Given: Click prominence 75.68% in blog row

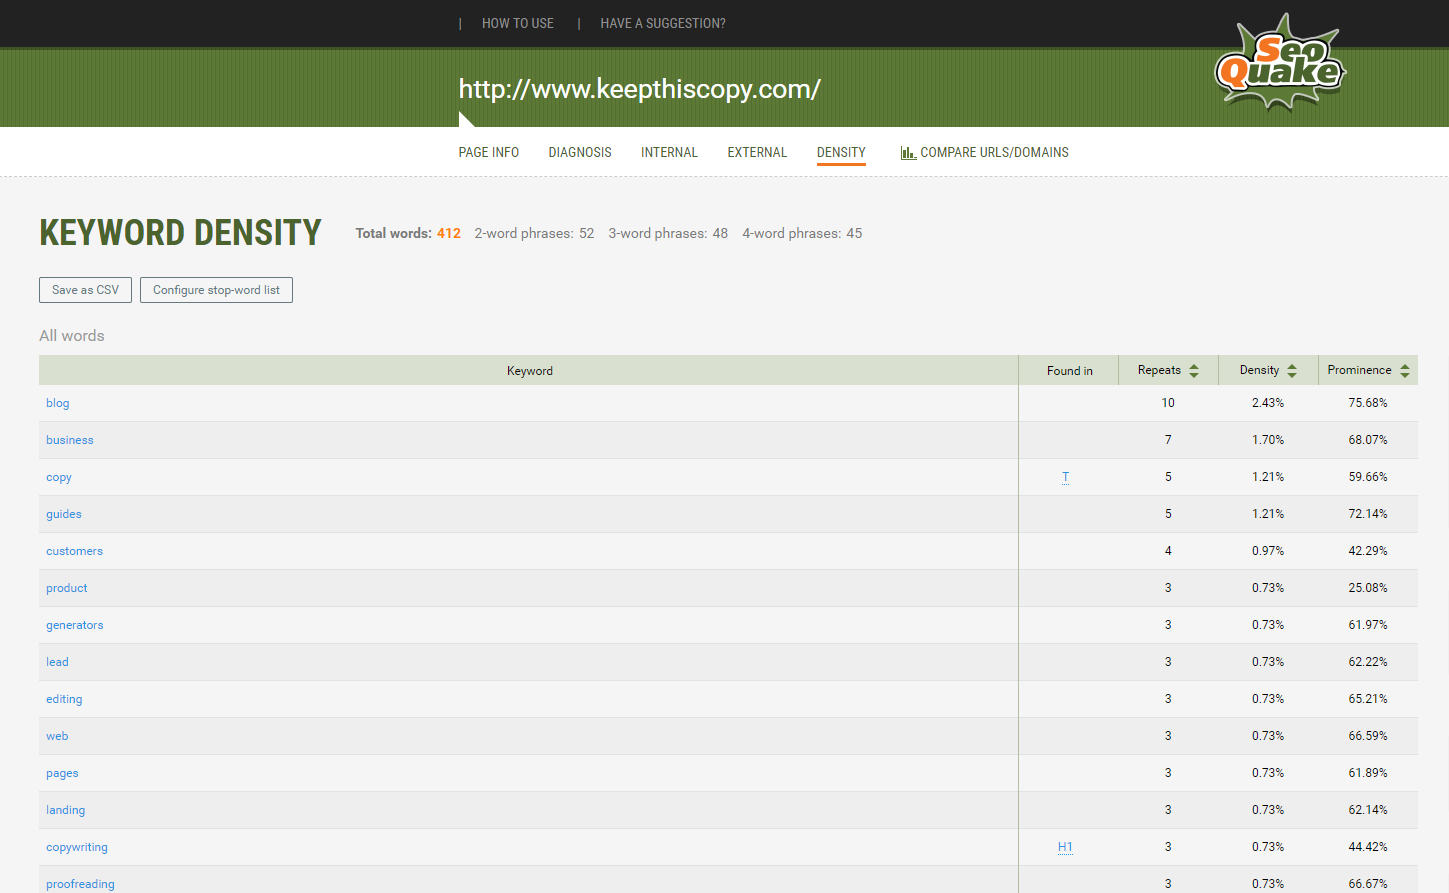Looking at the screenshot, I should click(1368, 403).
